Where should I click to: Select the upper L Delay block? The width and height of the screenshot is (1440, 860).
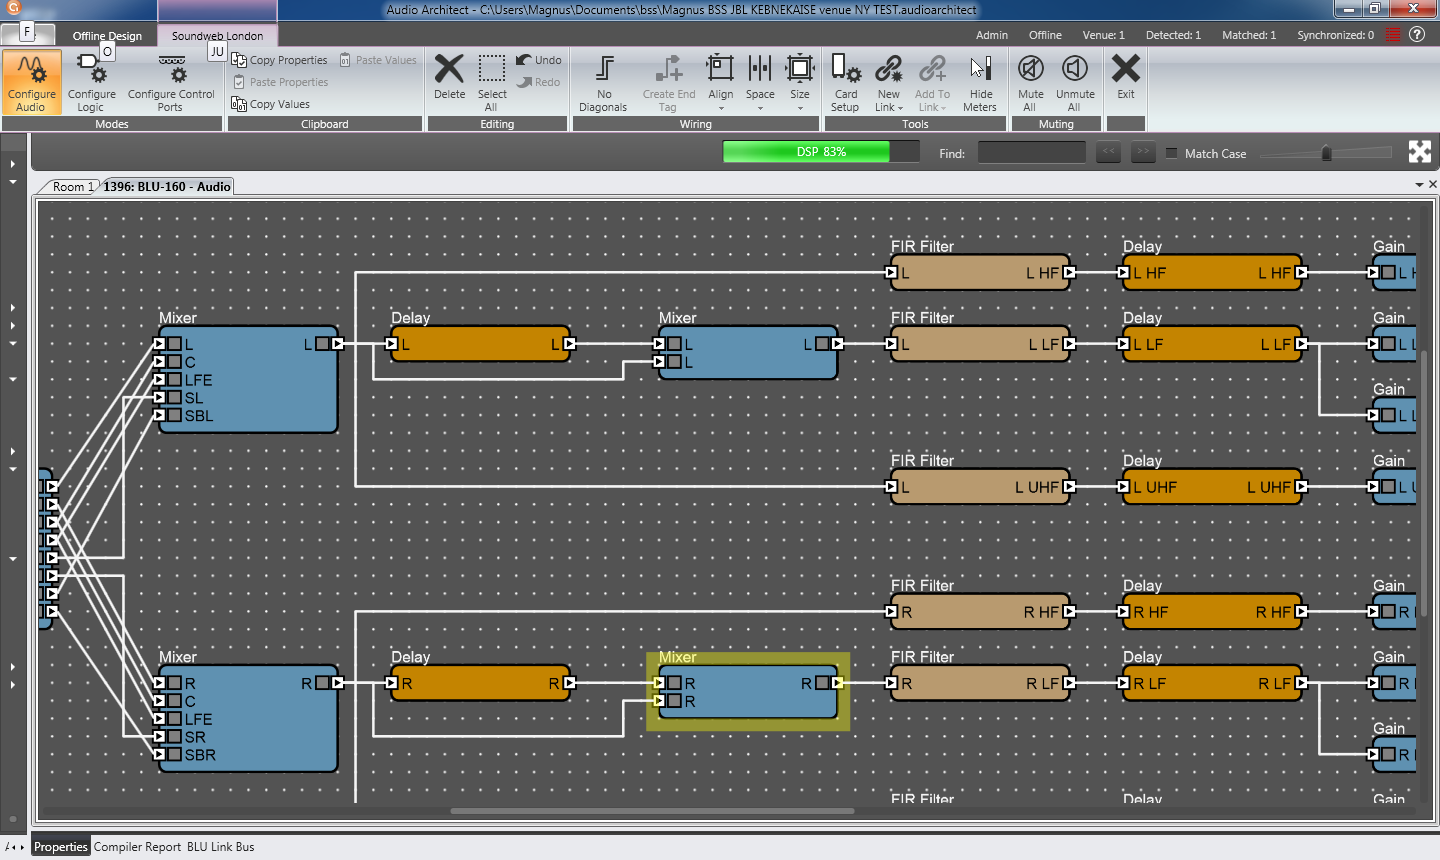coord(480,344)
